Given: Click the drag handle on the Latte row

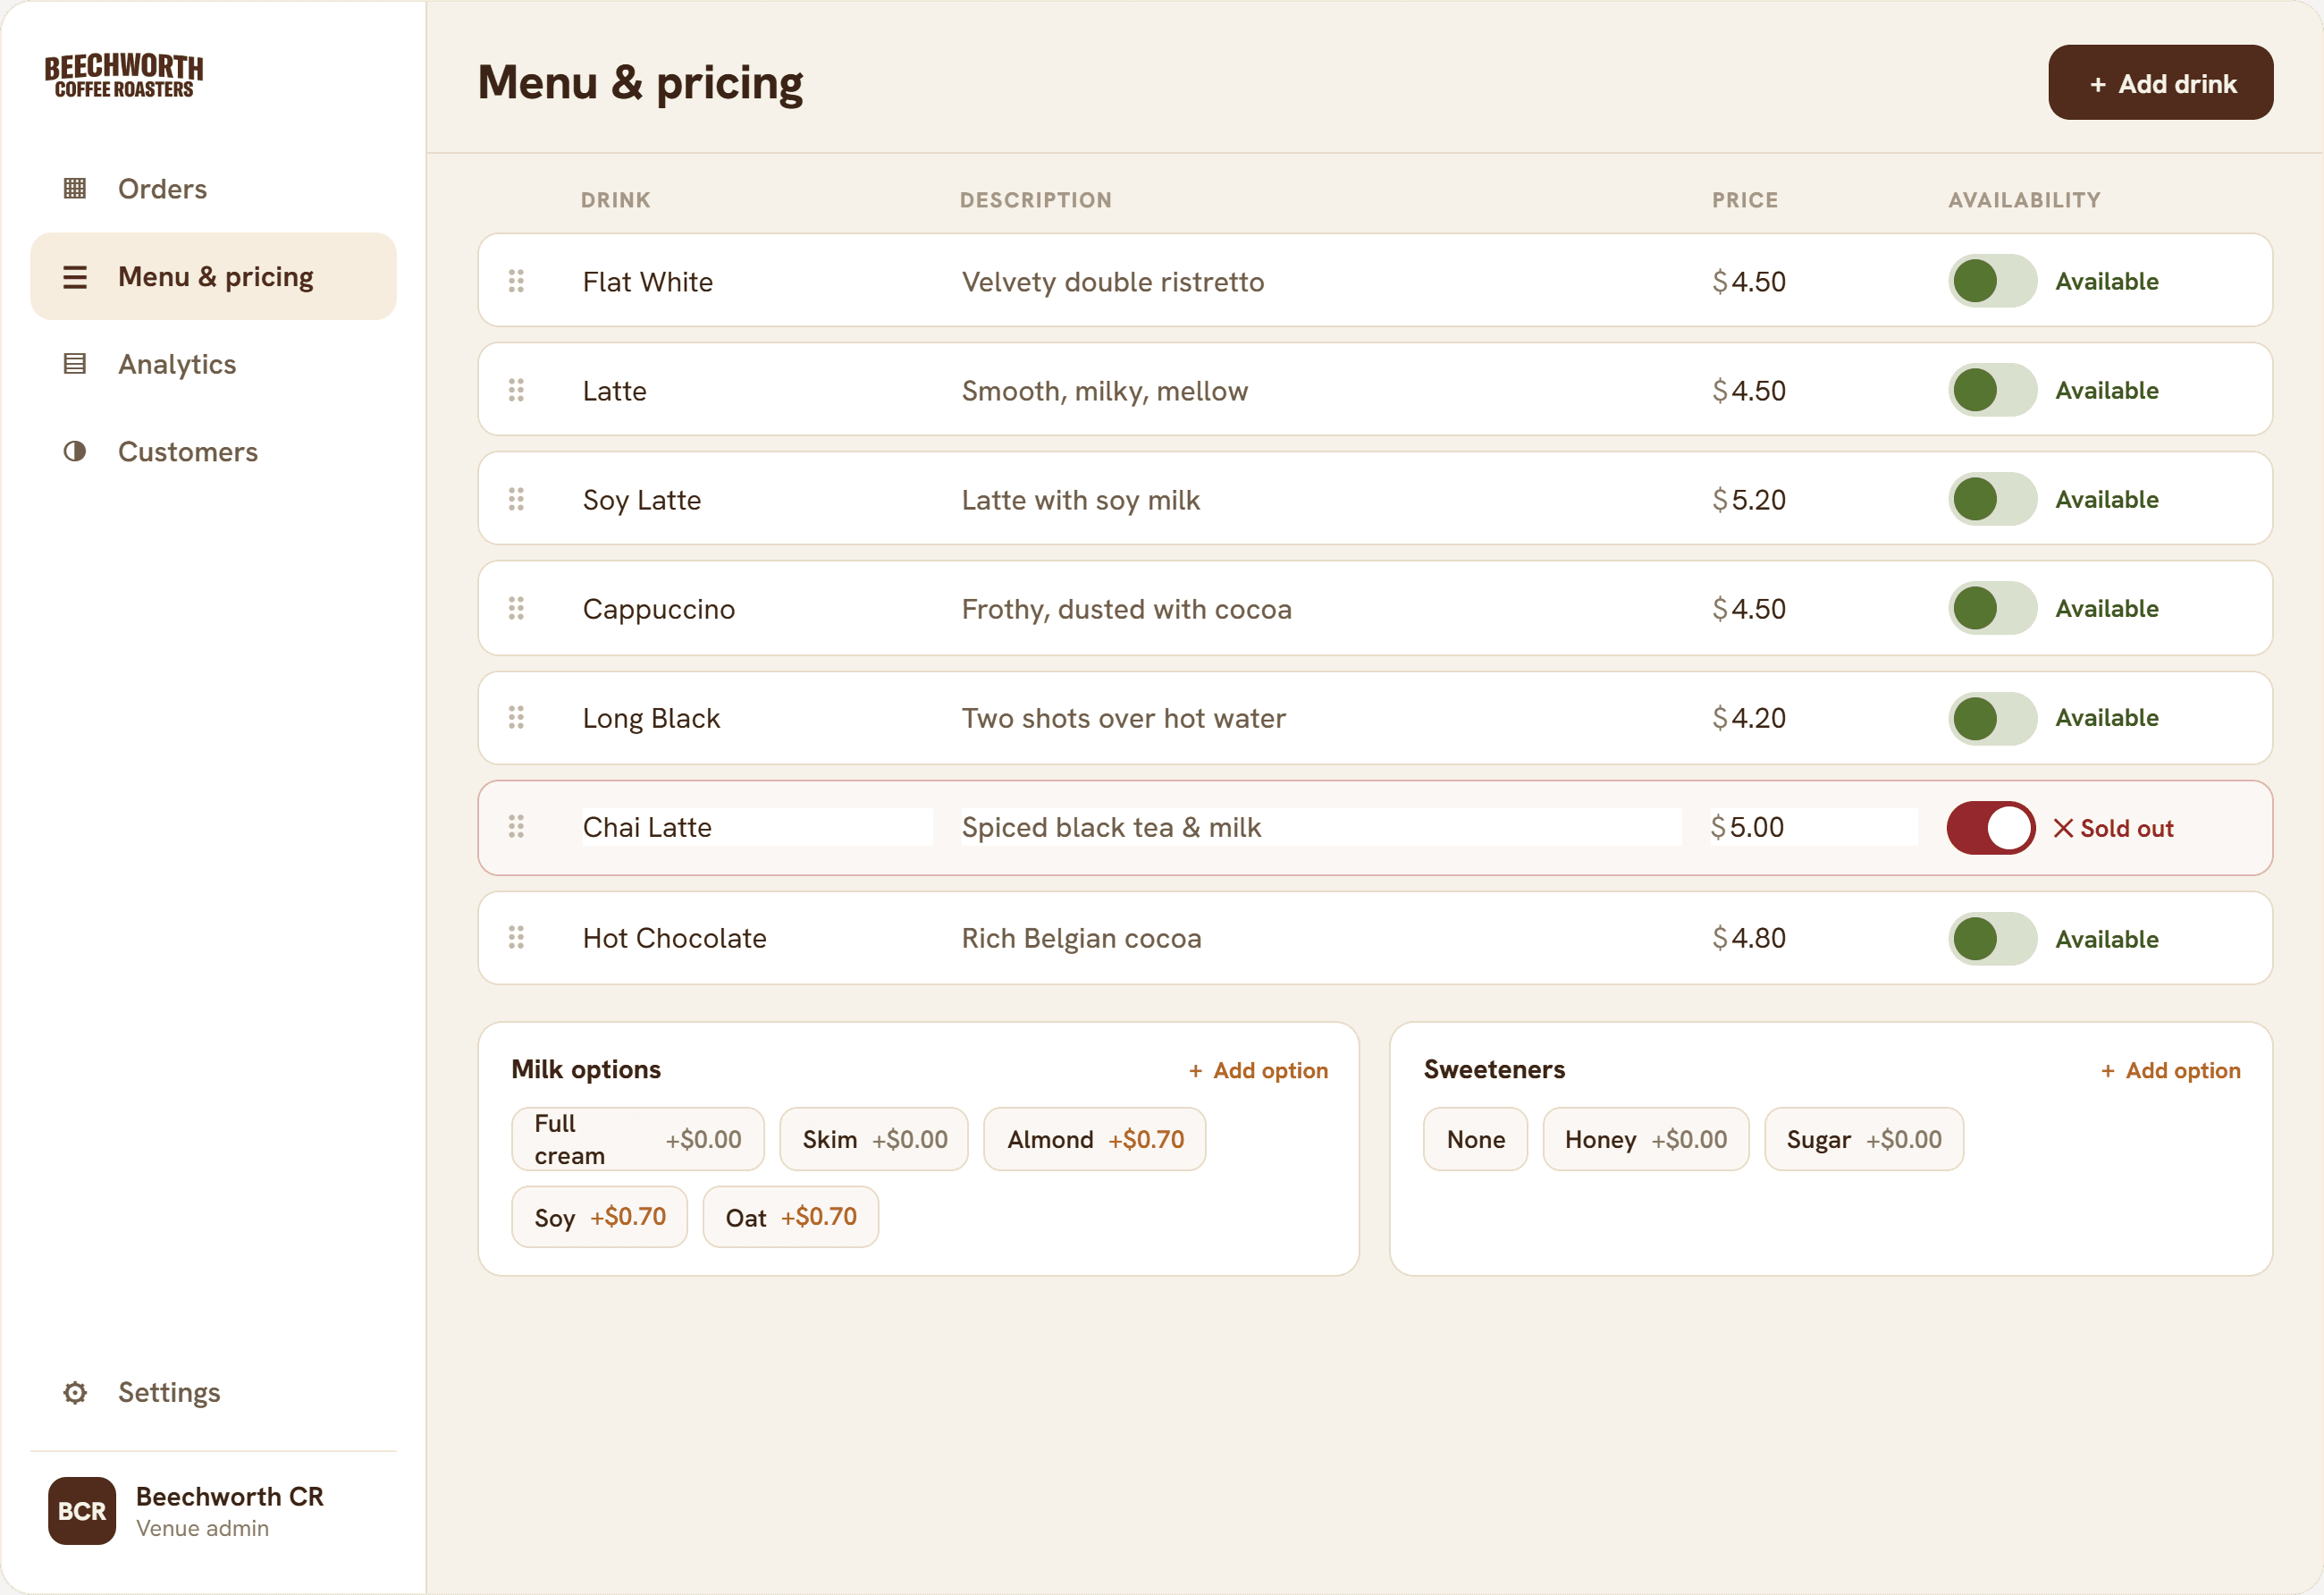Looking at the screenshot, I should pyautogui.click(x=516, y=390).
